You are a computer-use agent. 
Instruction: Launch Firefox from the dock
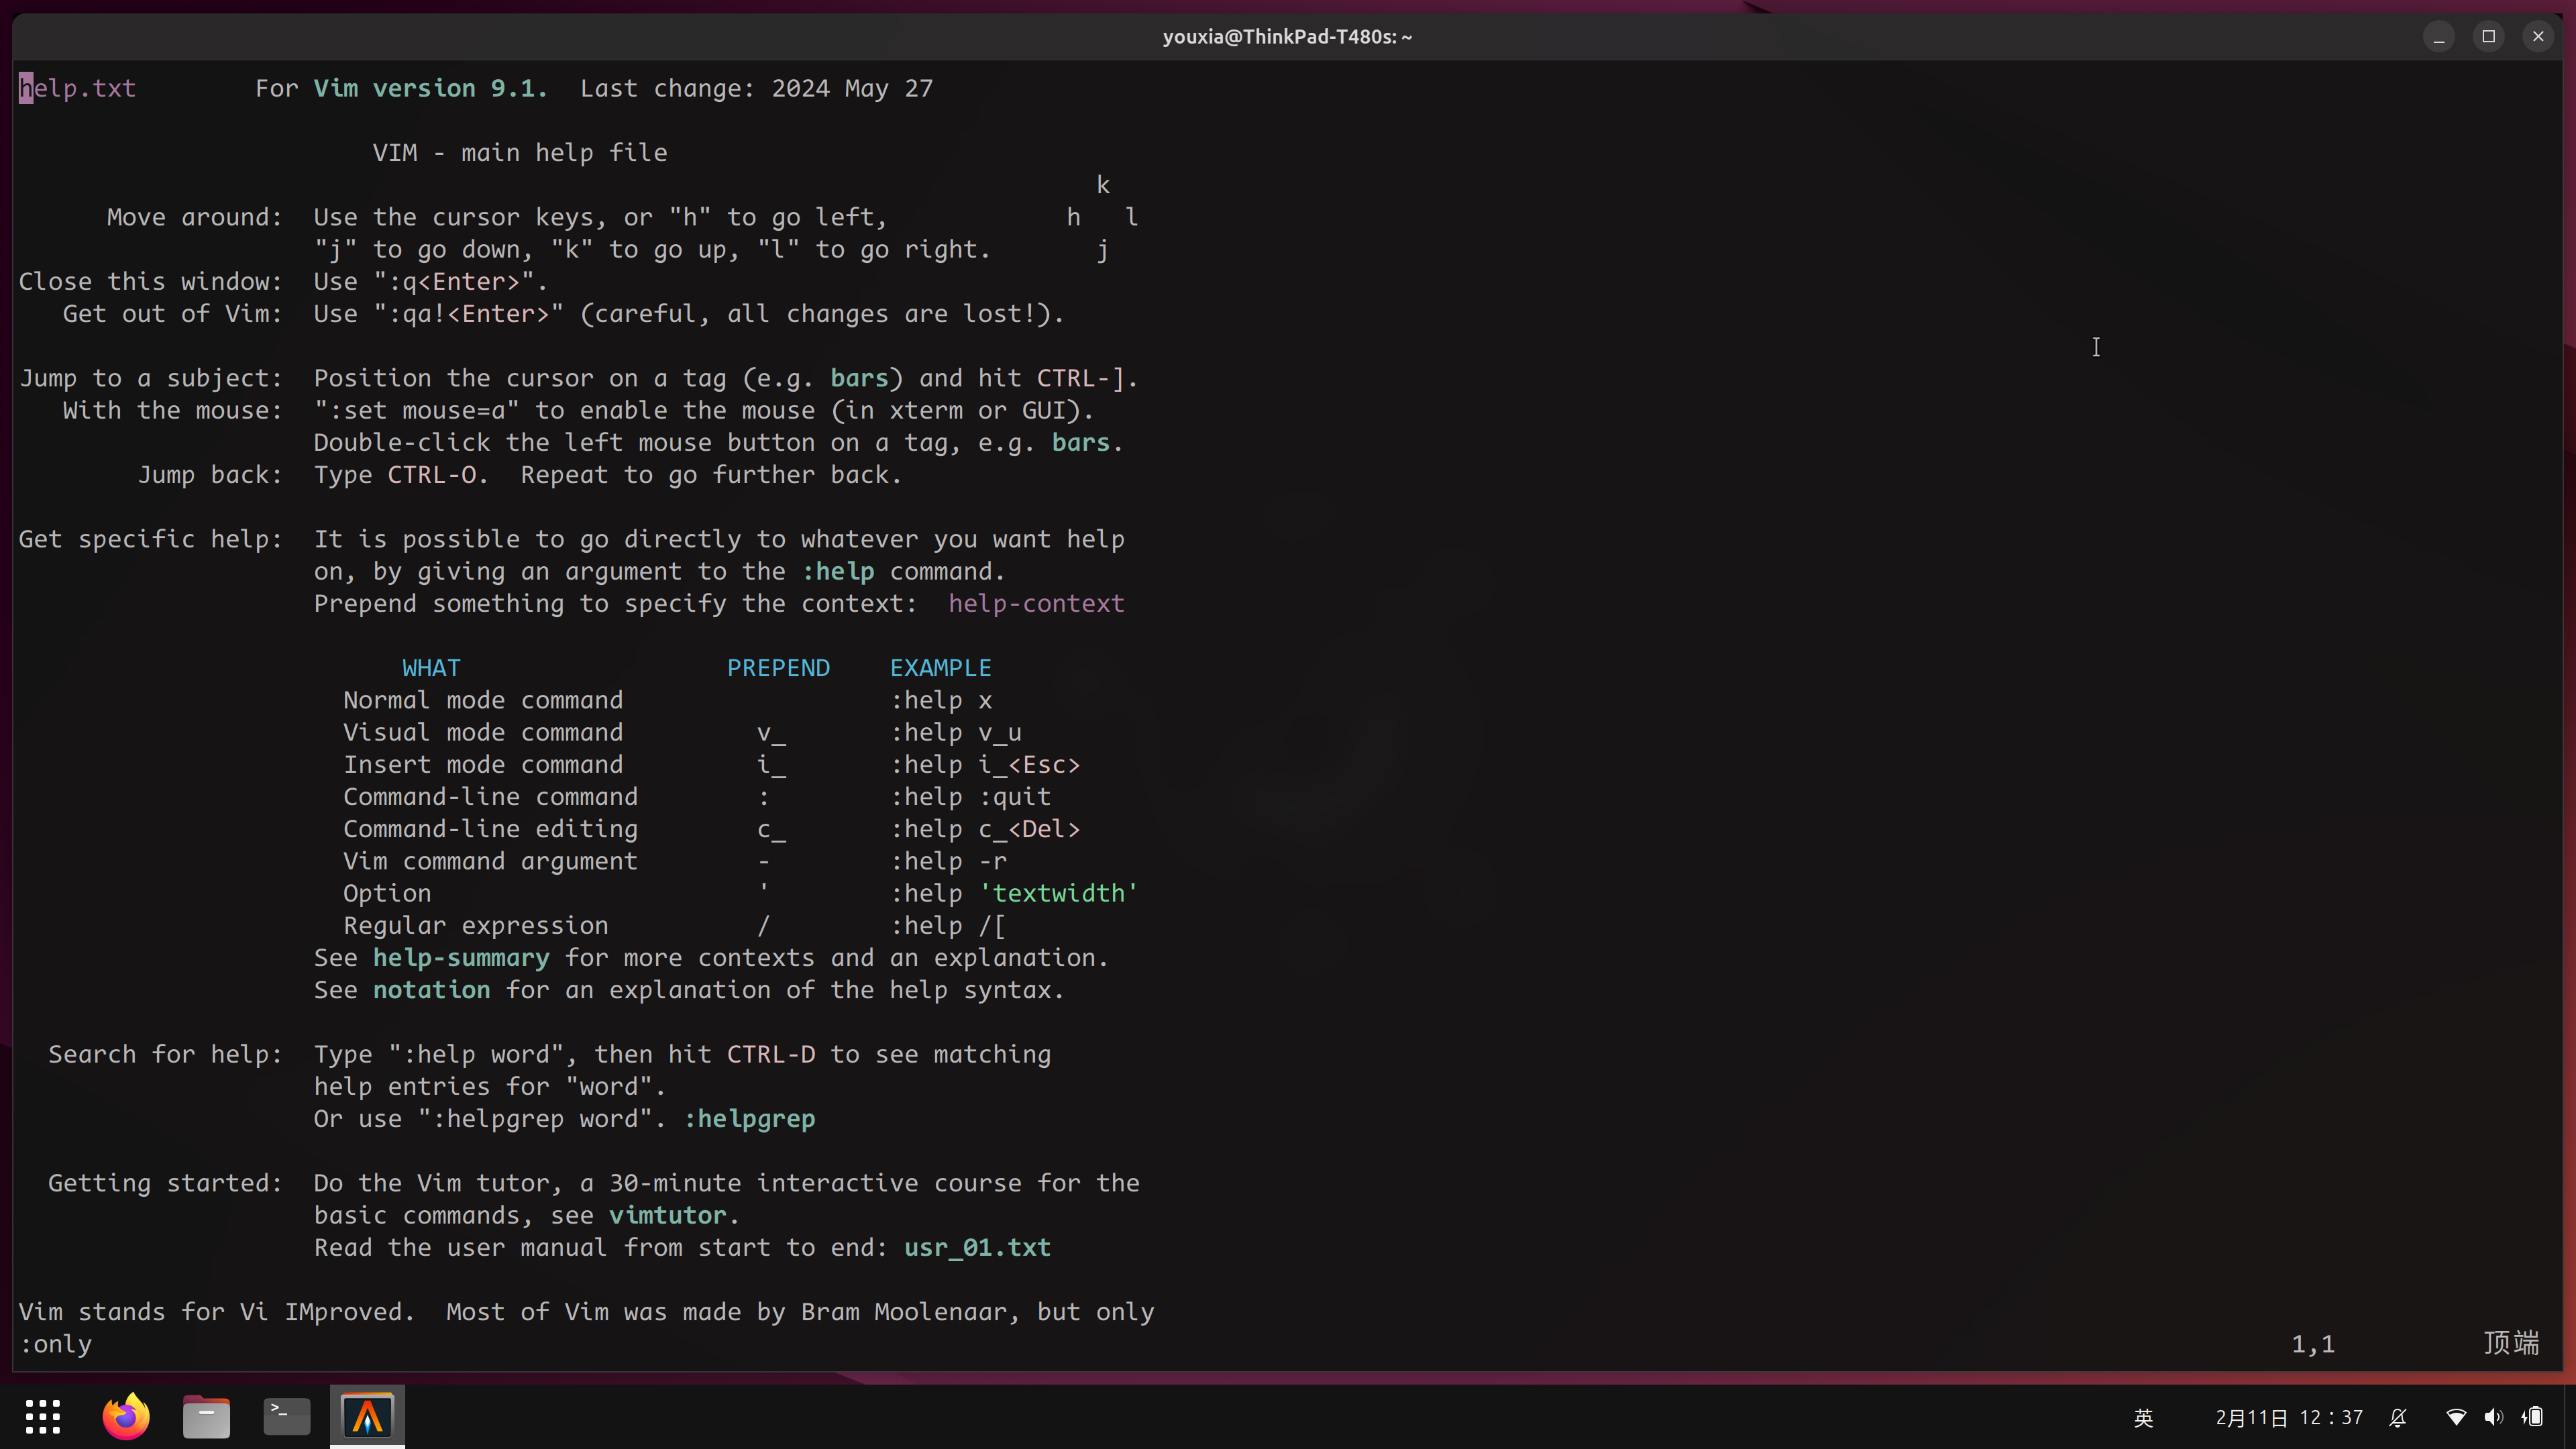pos(125,1416)
